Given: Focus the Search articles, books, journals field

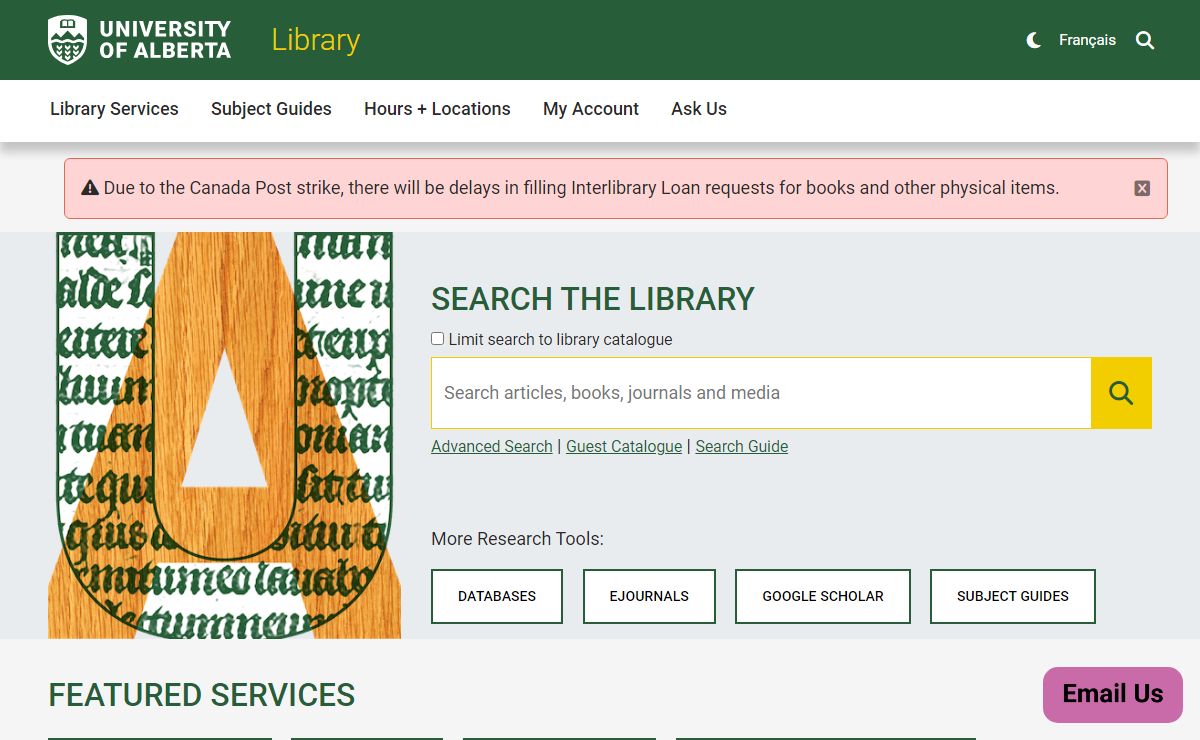Looking at the screenshot, I should click(x=761, y=393).
